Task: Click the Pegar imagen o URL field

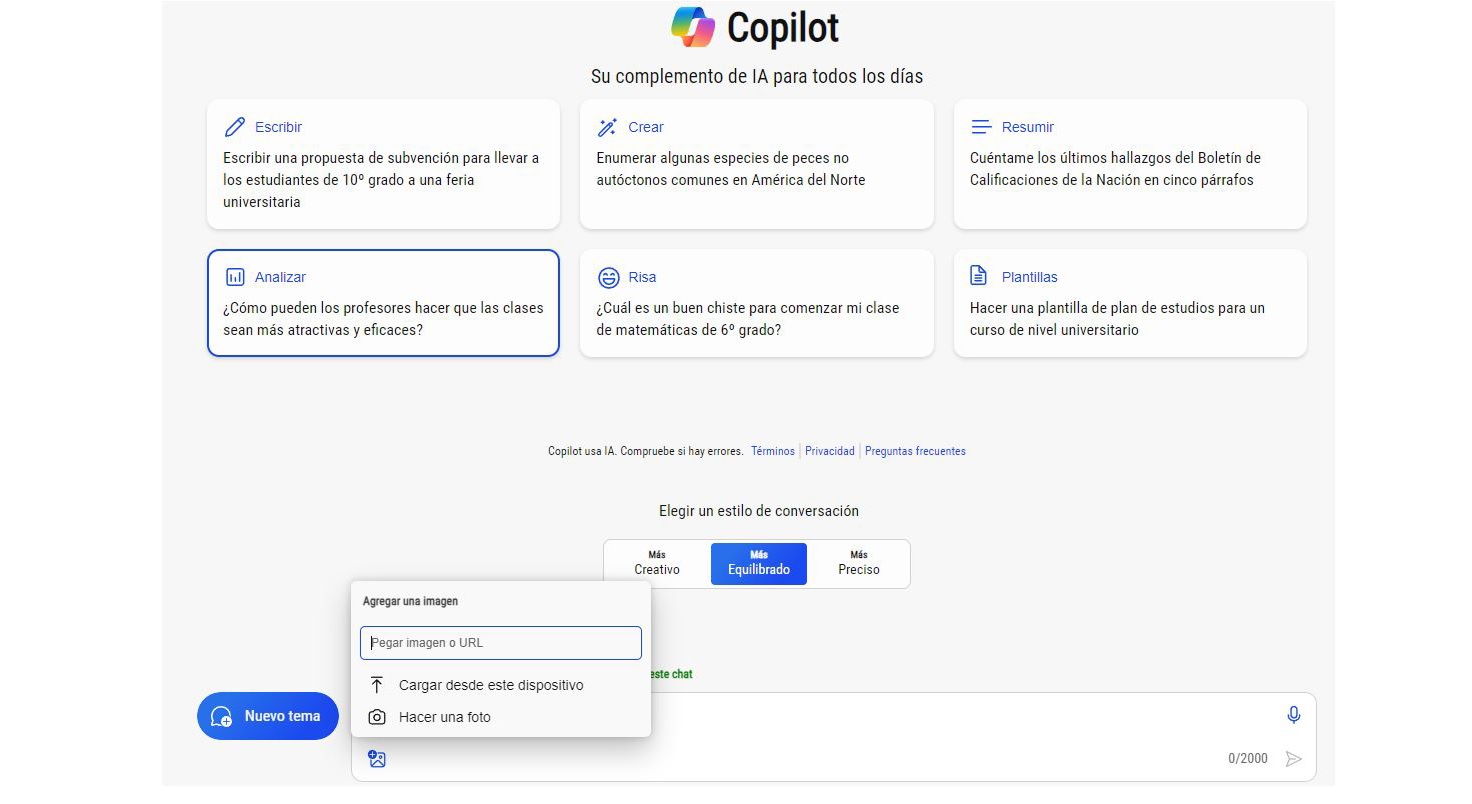Action: (x=500, y=643)
